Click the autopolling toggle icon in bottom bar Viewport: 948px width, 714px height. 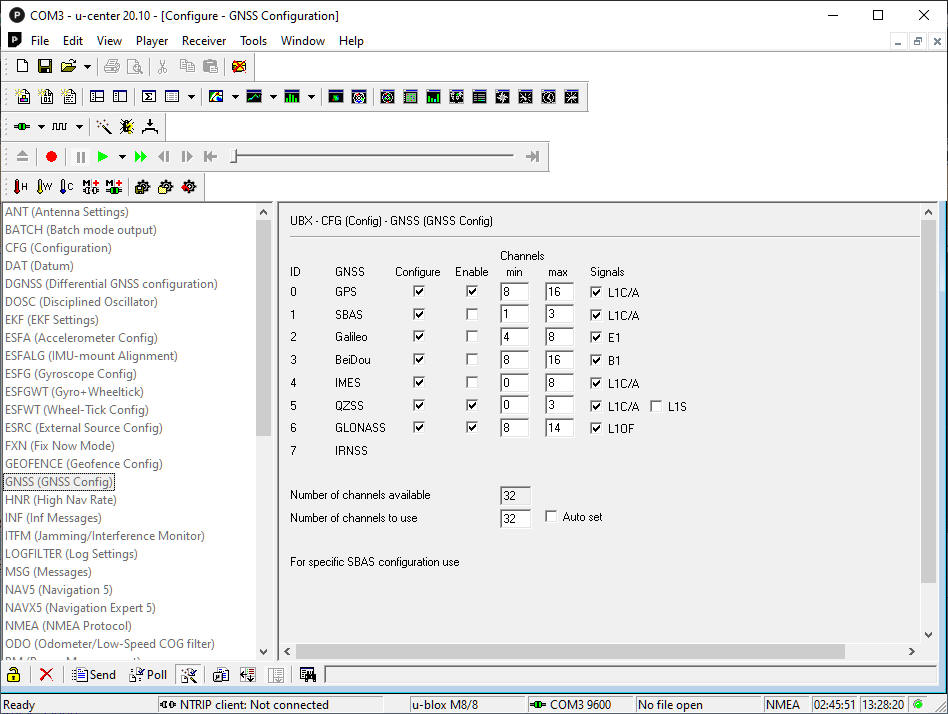(189, 675)
